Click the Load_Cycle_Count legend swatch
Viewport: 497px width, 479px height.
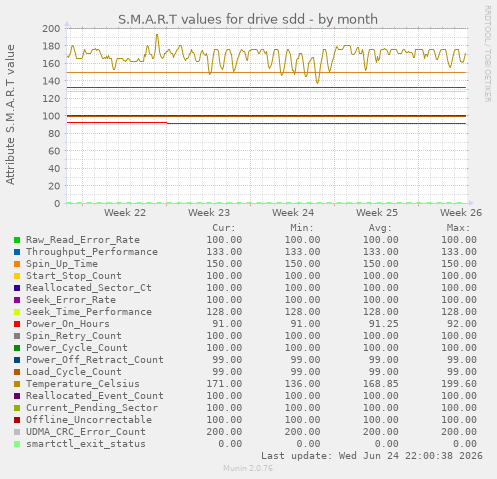(17, 372)
